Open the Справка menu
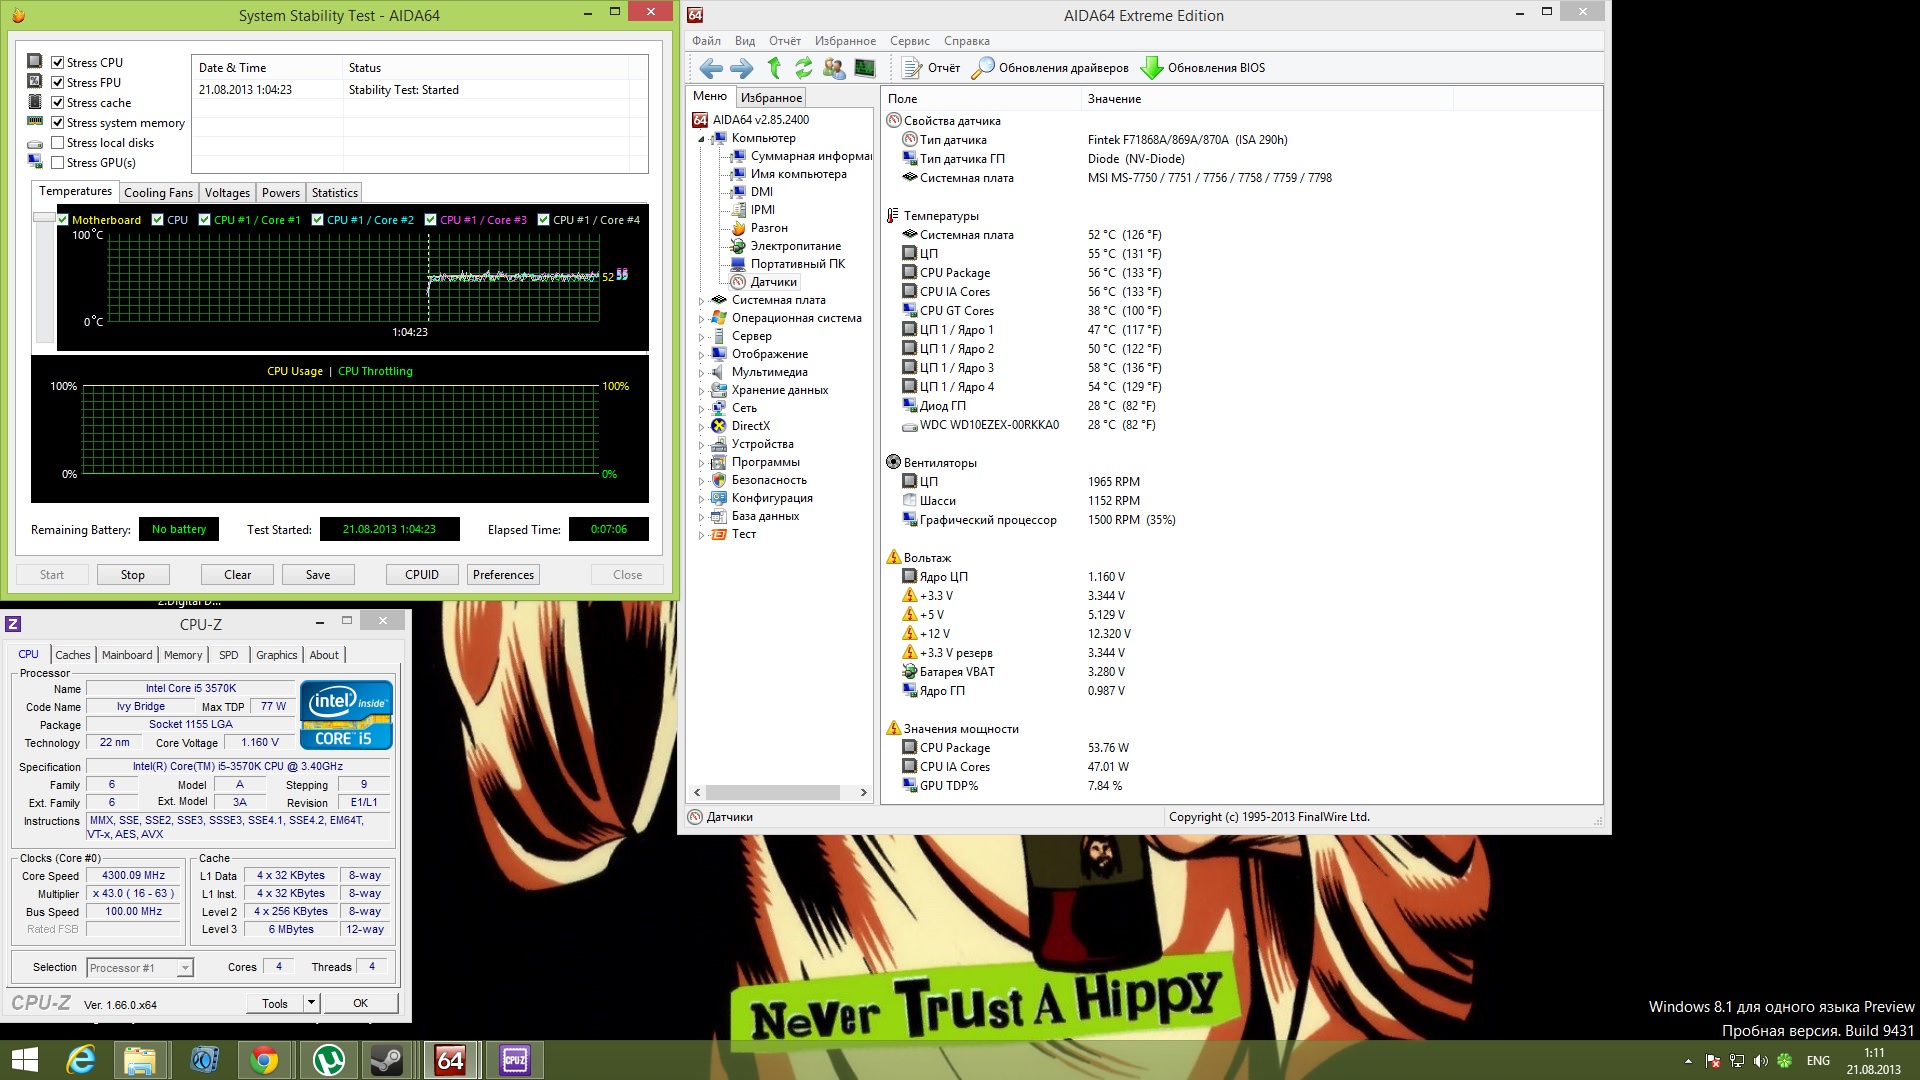The image size is (1920, 1080). 967,41
